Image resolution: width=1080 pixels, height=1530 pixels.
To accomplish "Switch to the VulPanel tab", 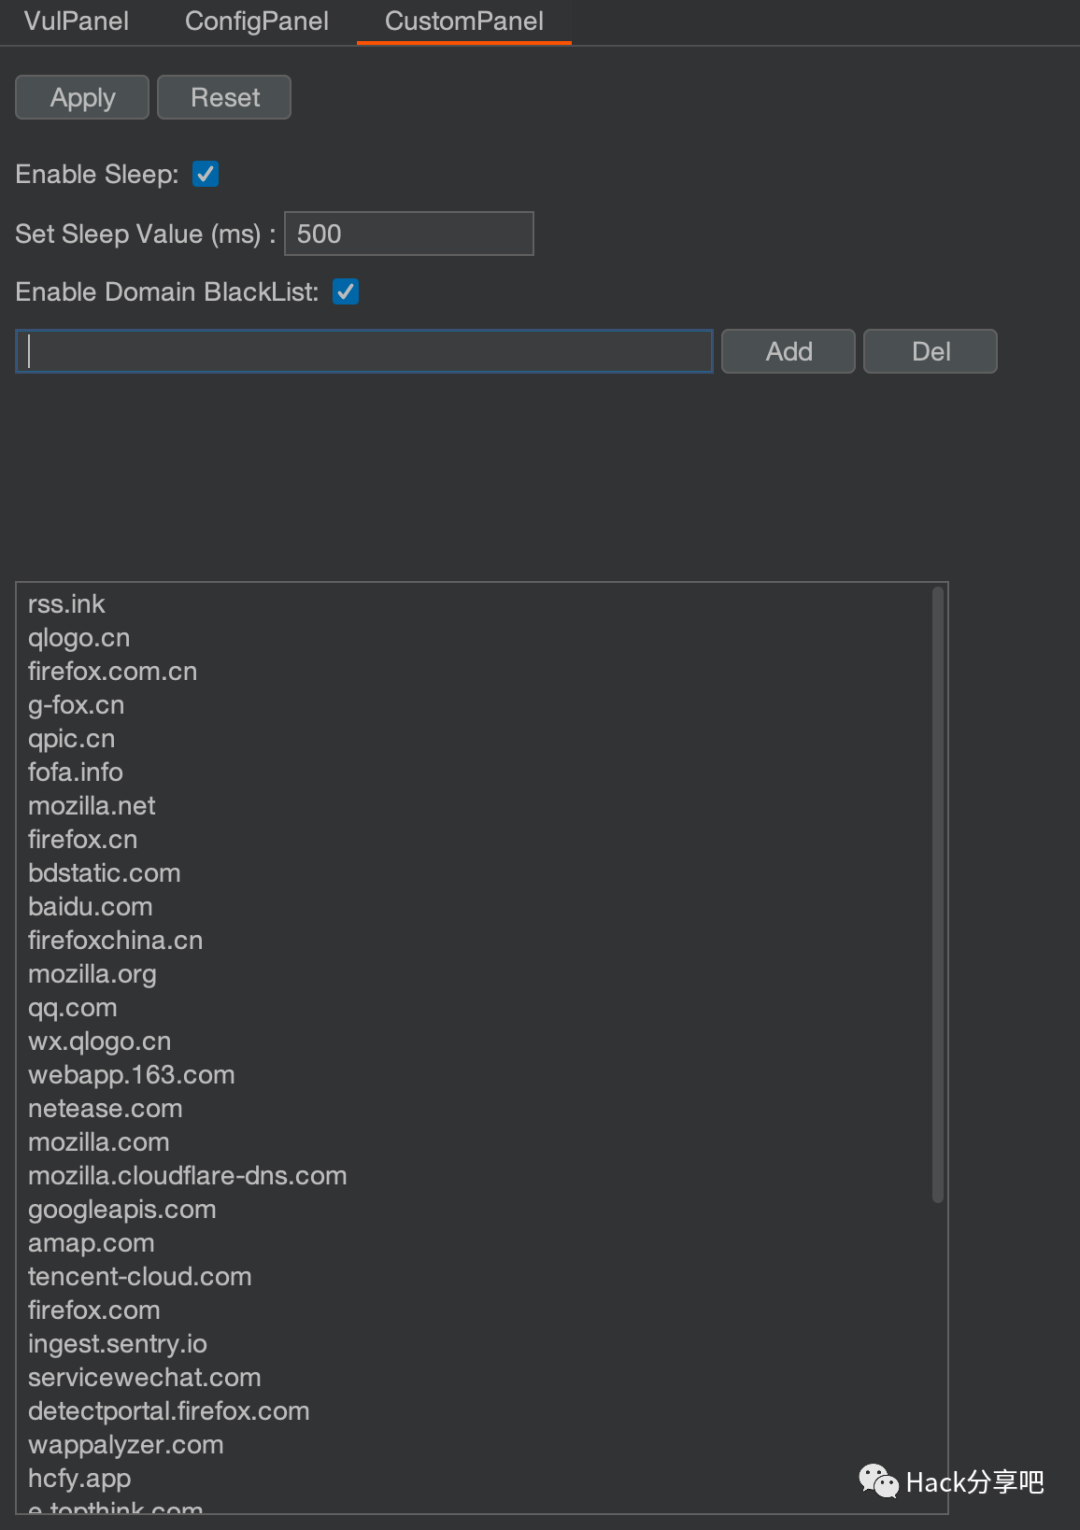I will (x=76, y=21).
